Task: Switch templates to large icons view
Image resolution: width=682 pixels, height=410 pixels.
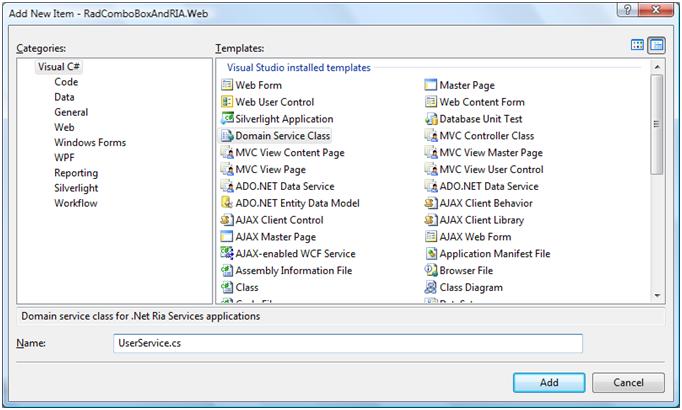Action: point(638,45)
